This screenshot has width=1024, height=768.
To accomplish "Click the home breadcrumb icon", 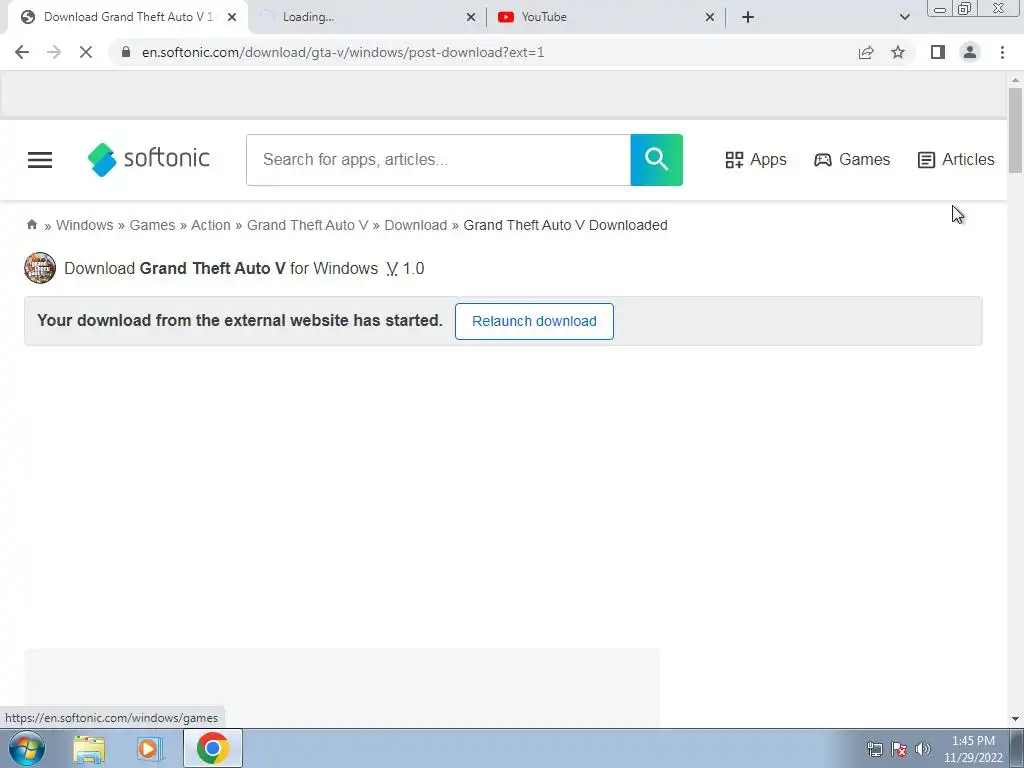I will coord(32,225).
